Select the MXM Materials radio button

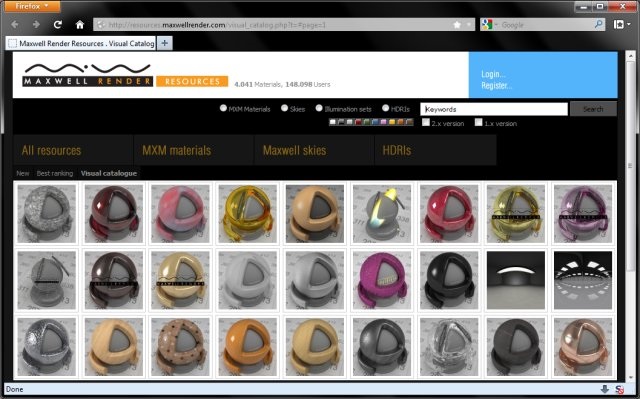click(223, 108)
